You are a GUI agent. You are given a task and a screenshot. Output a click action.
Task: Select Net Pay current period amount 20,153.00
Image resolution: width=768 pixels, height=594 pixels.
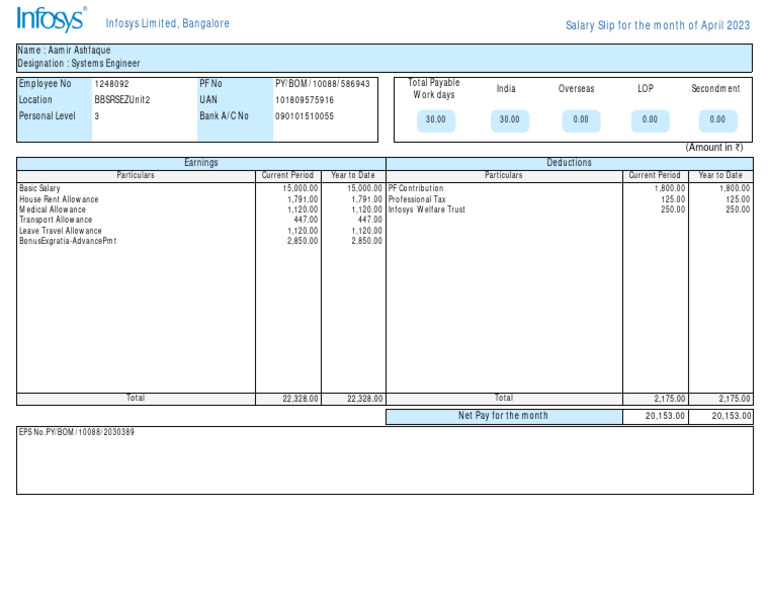(x=665, y=416)
